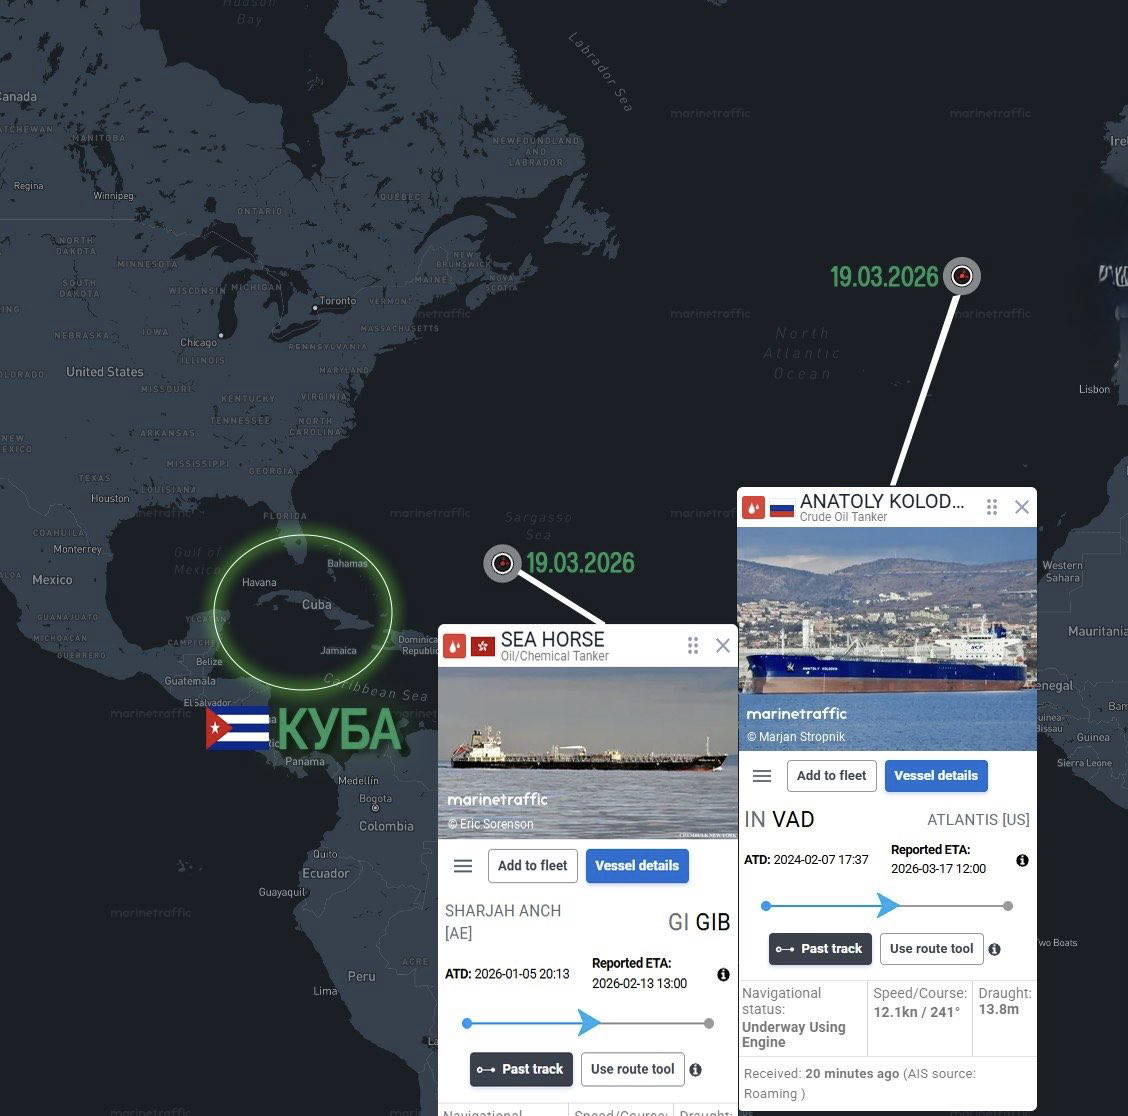Add SEA HORSE to fleet
Image resolution: width=1128 pixels, height=1116 pixels.
point(532,866)
